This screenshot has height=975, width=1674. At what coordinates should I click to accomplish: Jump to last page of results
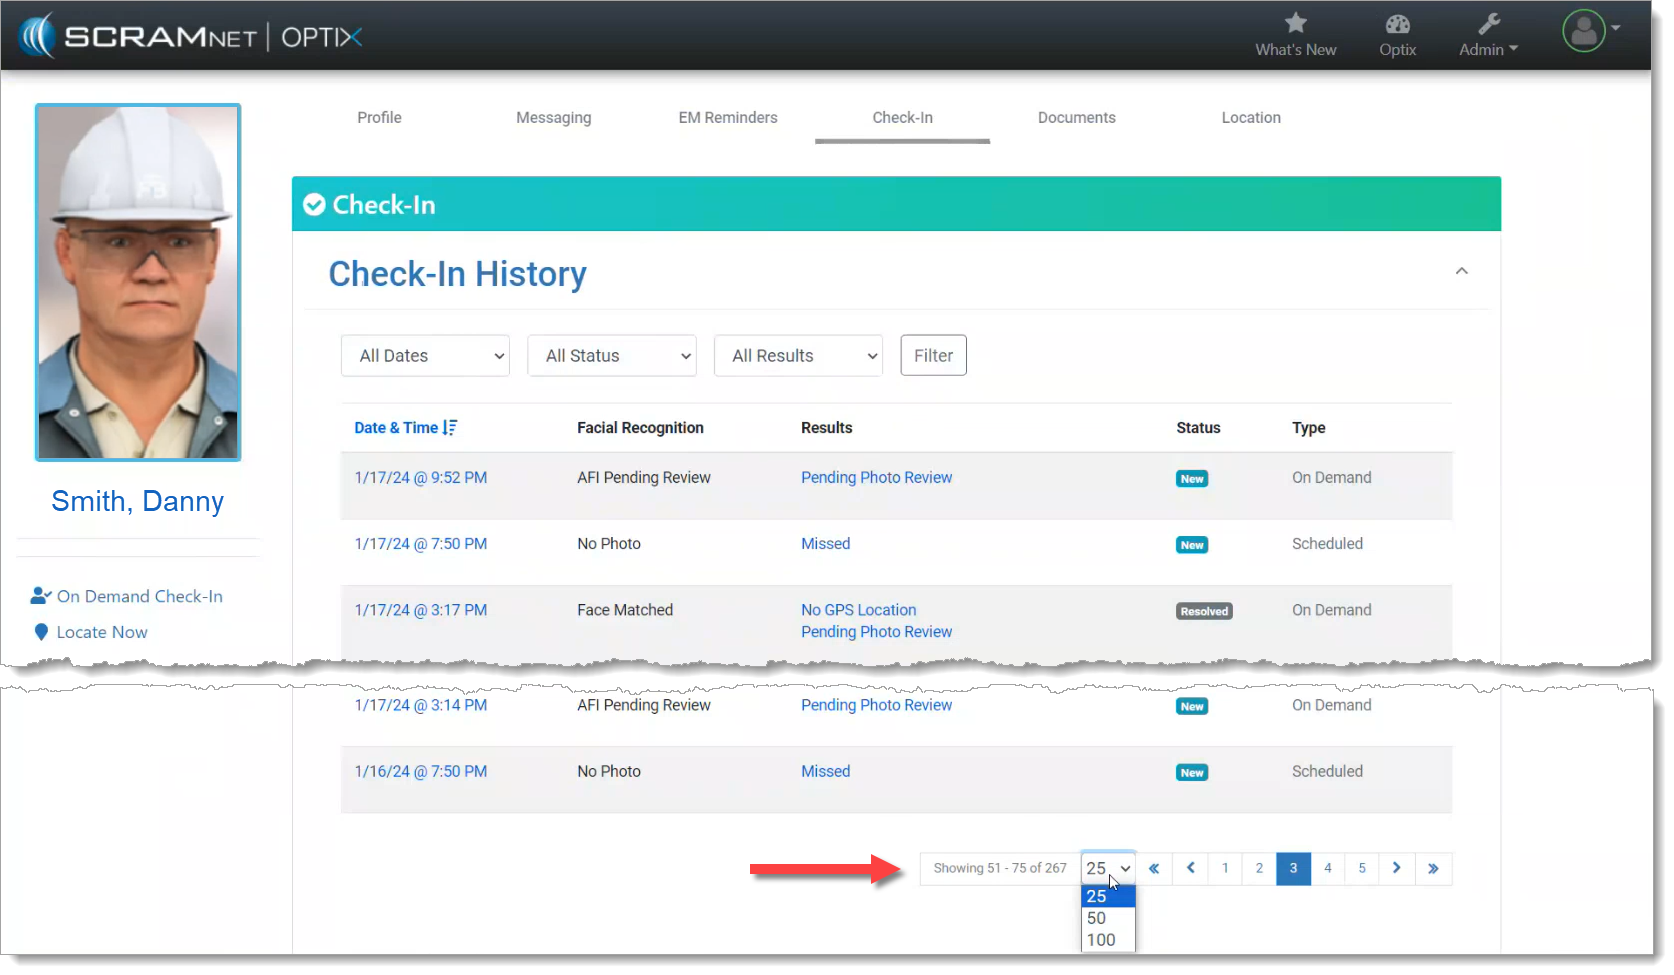[x=1433, y=868]
